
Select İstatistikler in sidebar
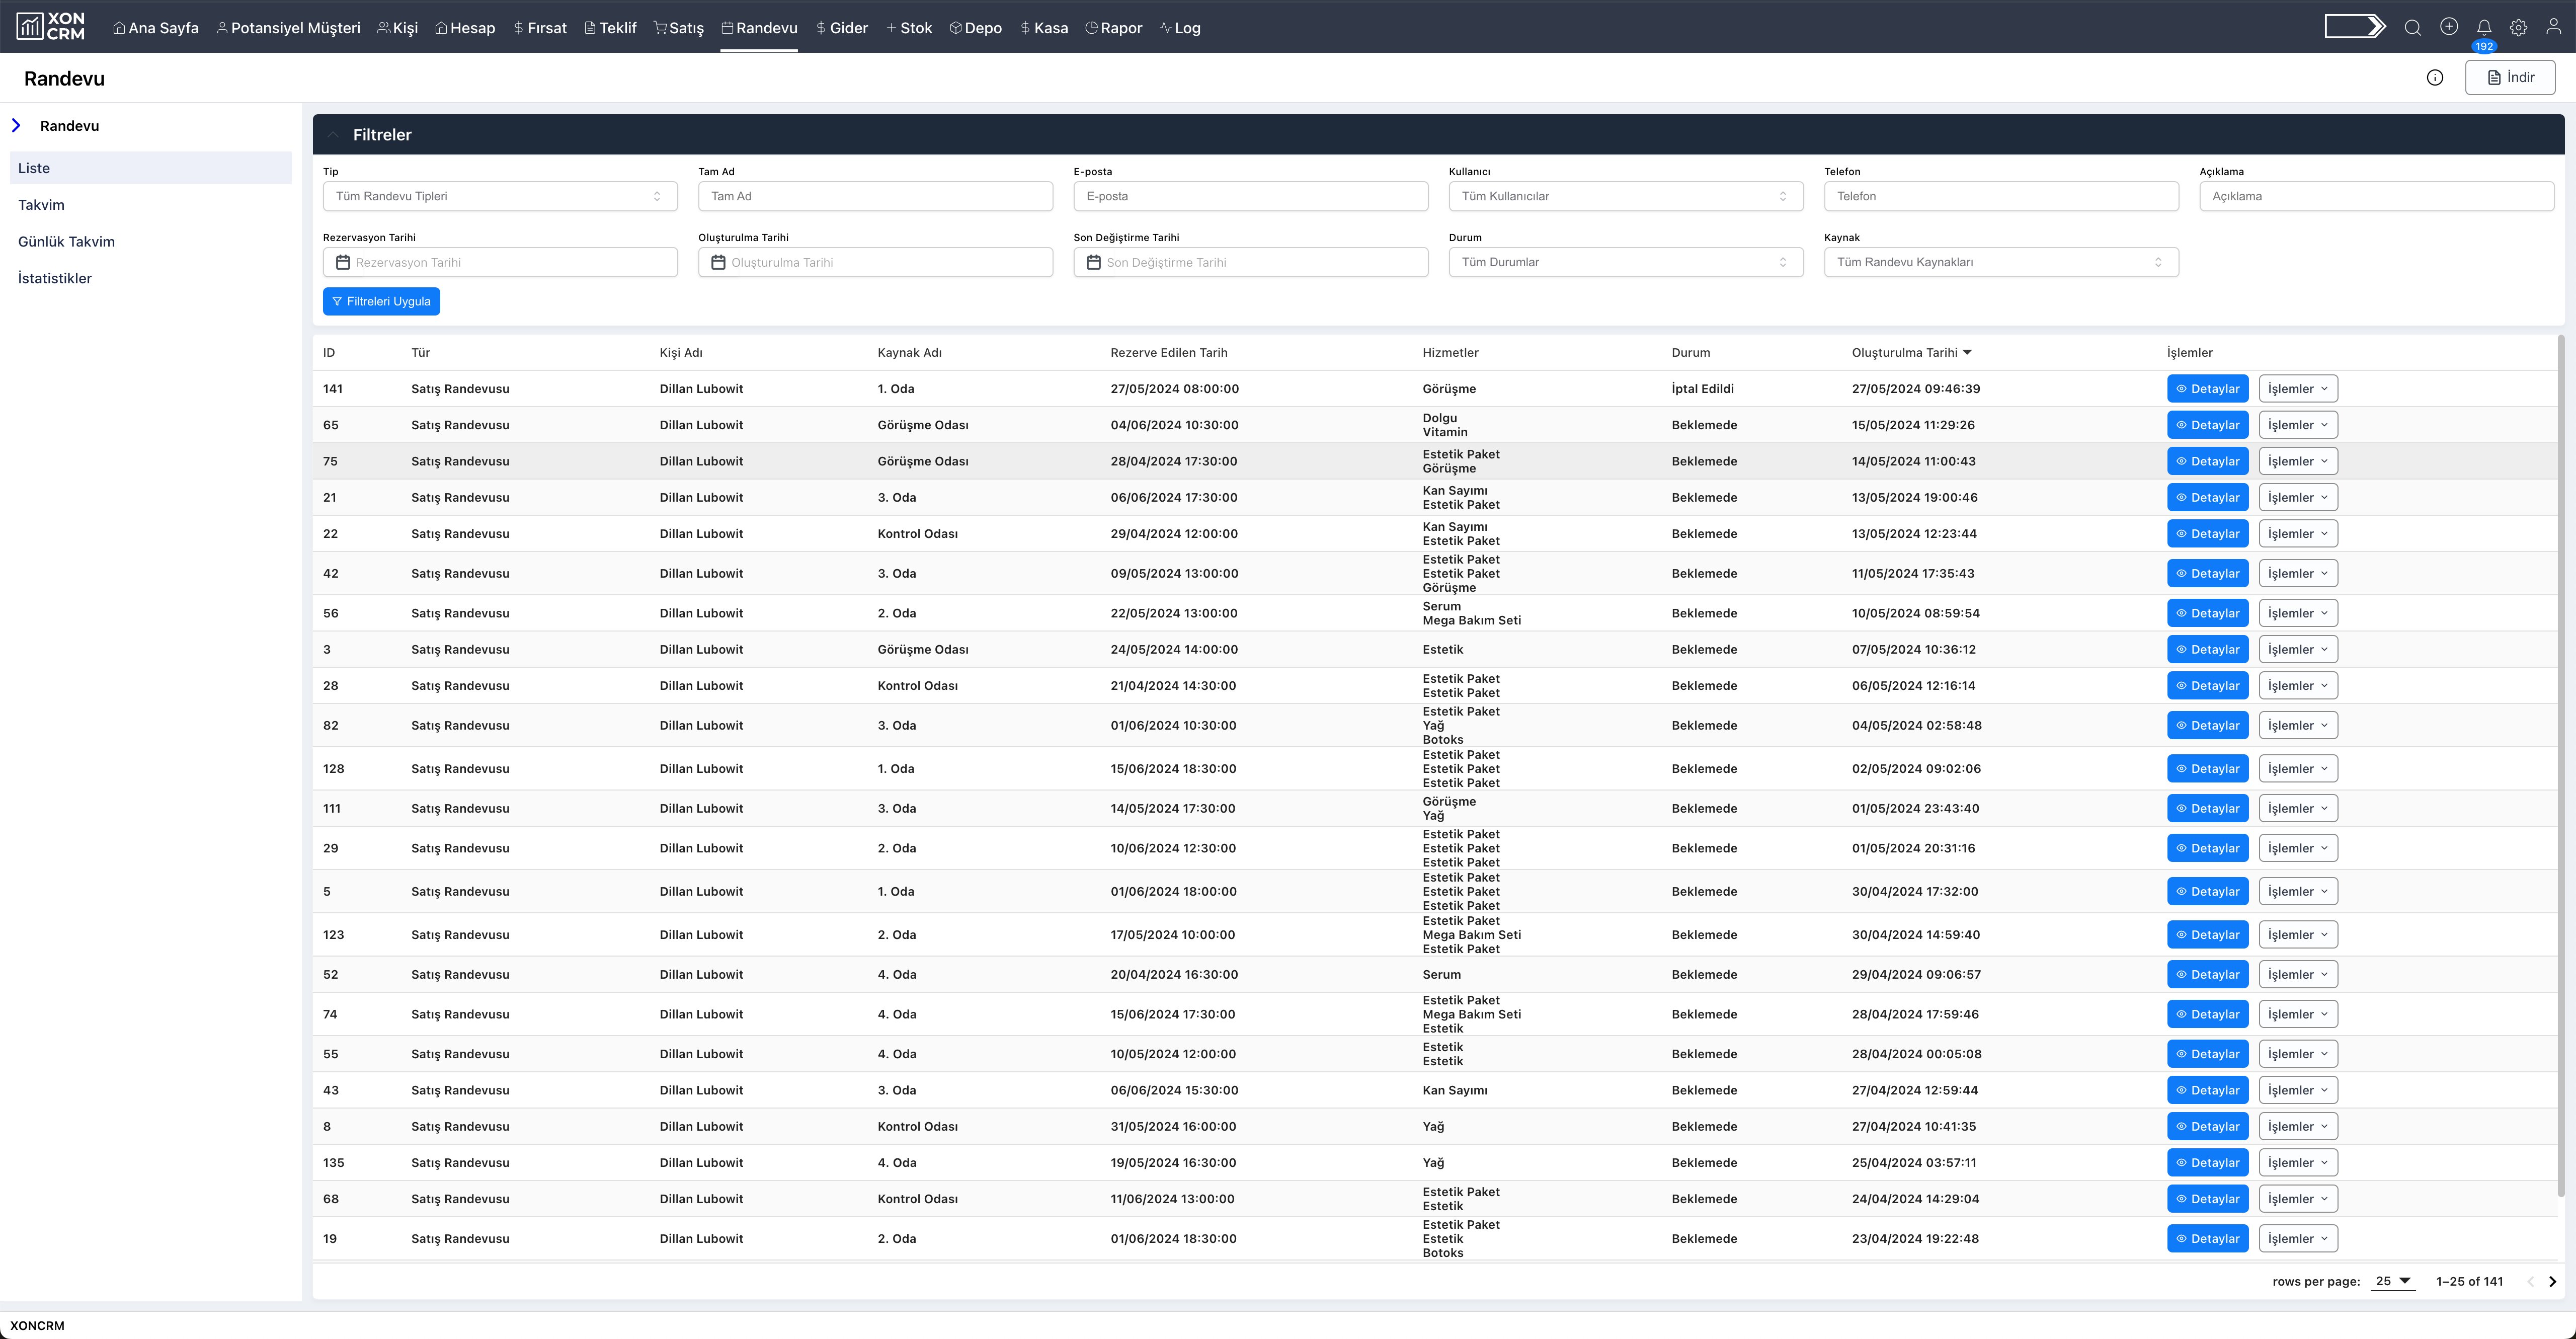pos(55,278)
